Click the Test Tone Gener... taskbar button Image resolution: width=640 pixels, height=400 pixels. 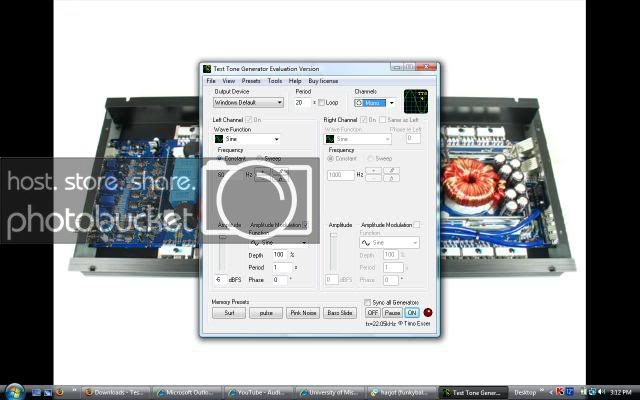(x=473, y=393)
